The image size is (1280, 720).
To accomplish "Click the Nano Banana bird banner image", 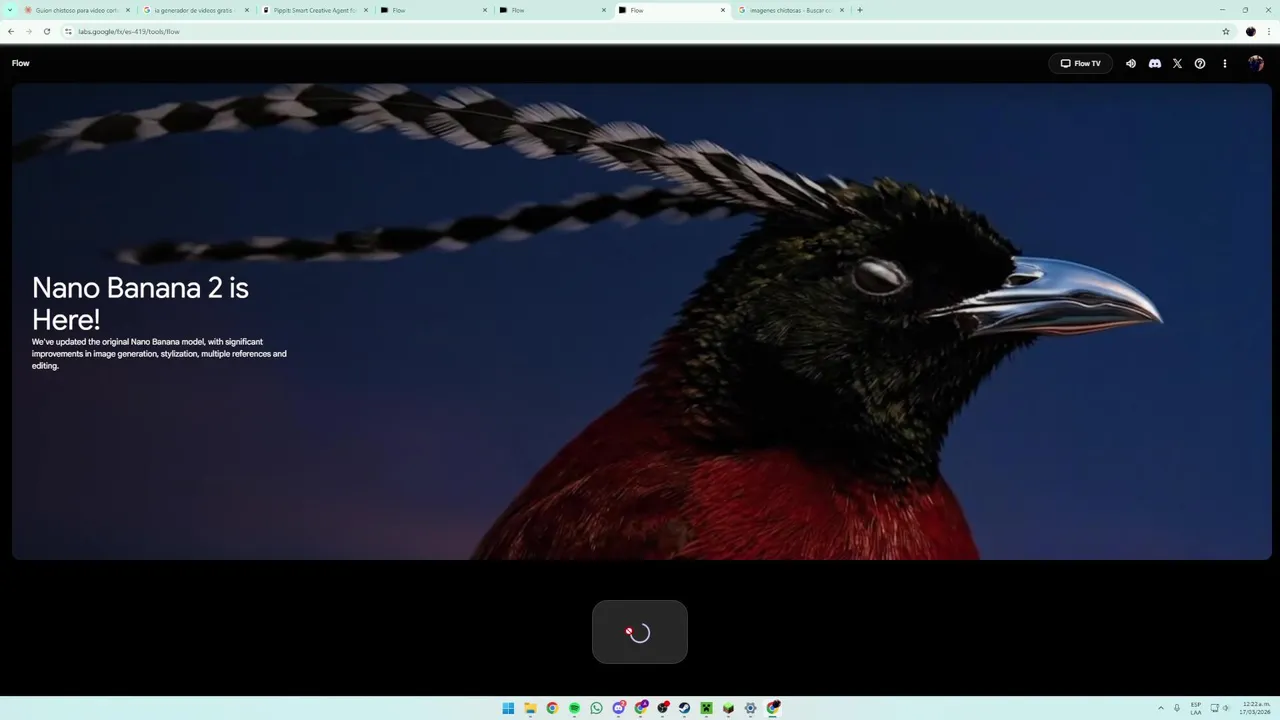I will click(642, 321).
